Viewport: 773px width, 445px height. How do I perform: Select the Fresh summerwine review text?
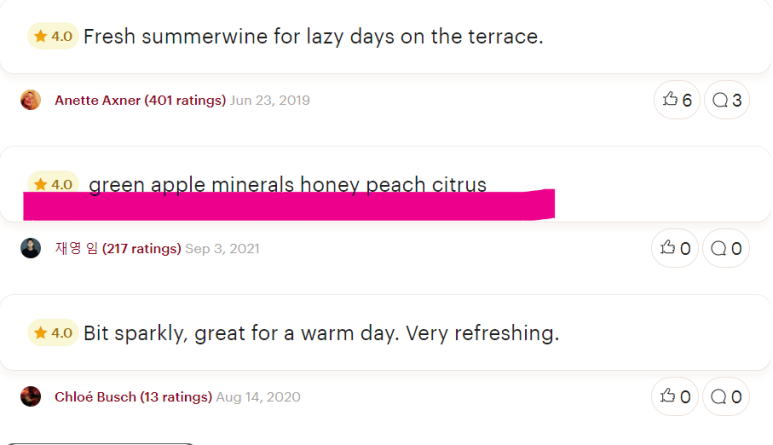(313, 36)
